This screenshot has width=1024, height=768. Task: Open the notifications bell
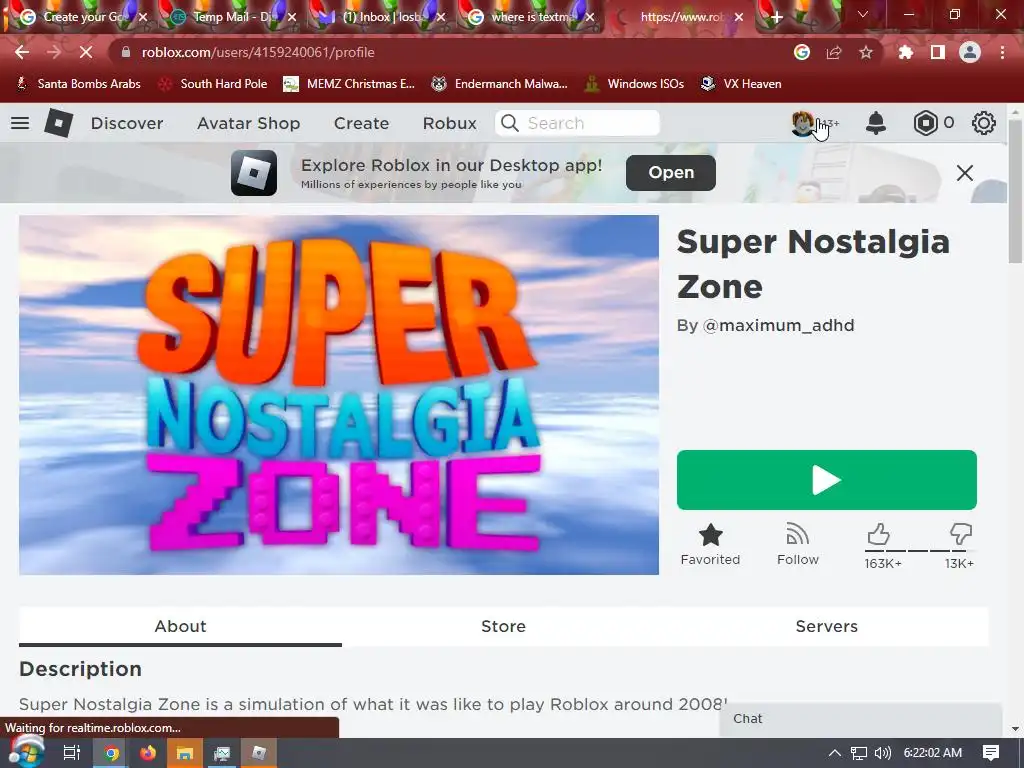click(875, 123)
